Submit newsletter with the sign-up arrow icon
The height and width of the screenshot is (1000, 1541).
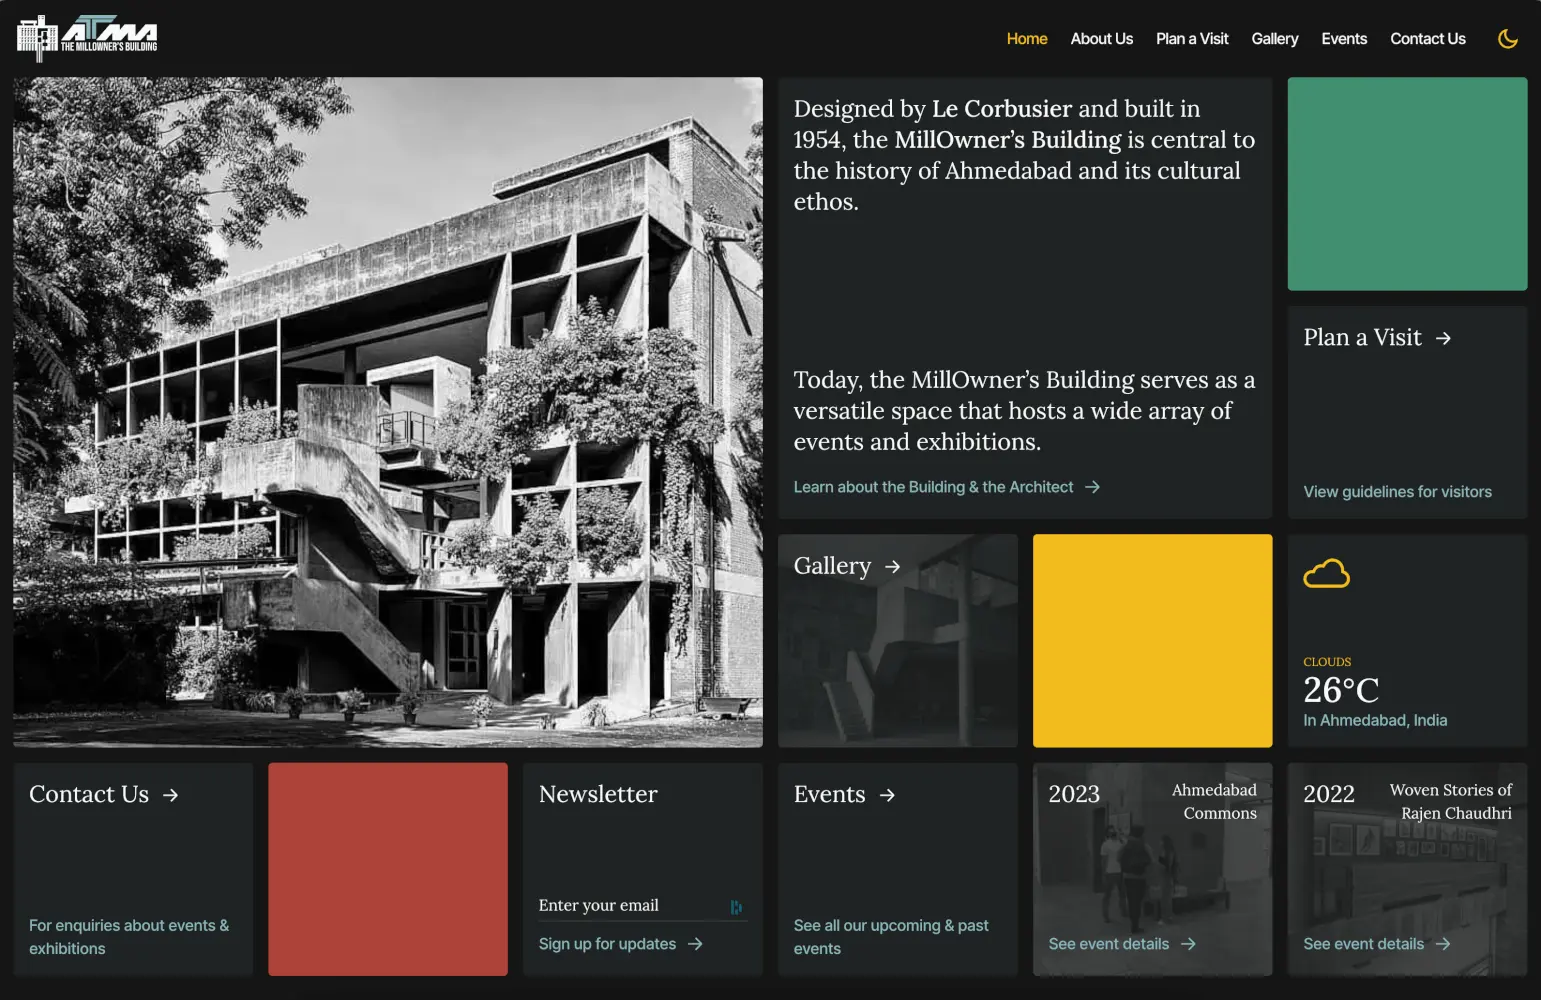695,943
